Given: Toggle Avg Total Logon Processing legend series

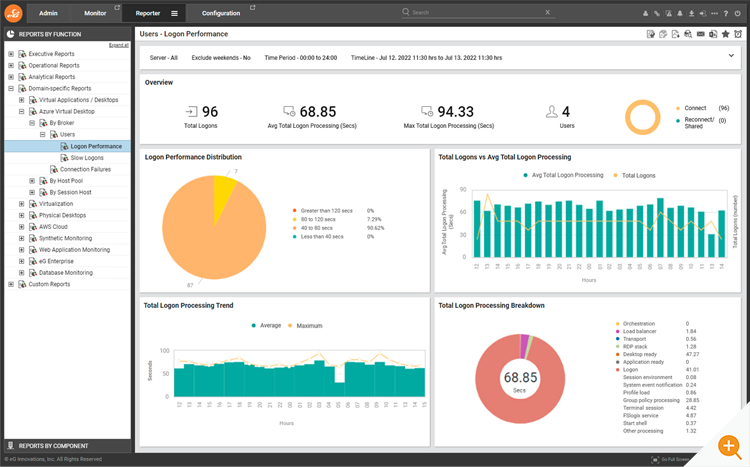Looking at the screenshot, I should [563, 175].
